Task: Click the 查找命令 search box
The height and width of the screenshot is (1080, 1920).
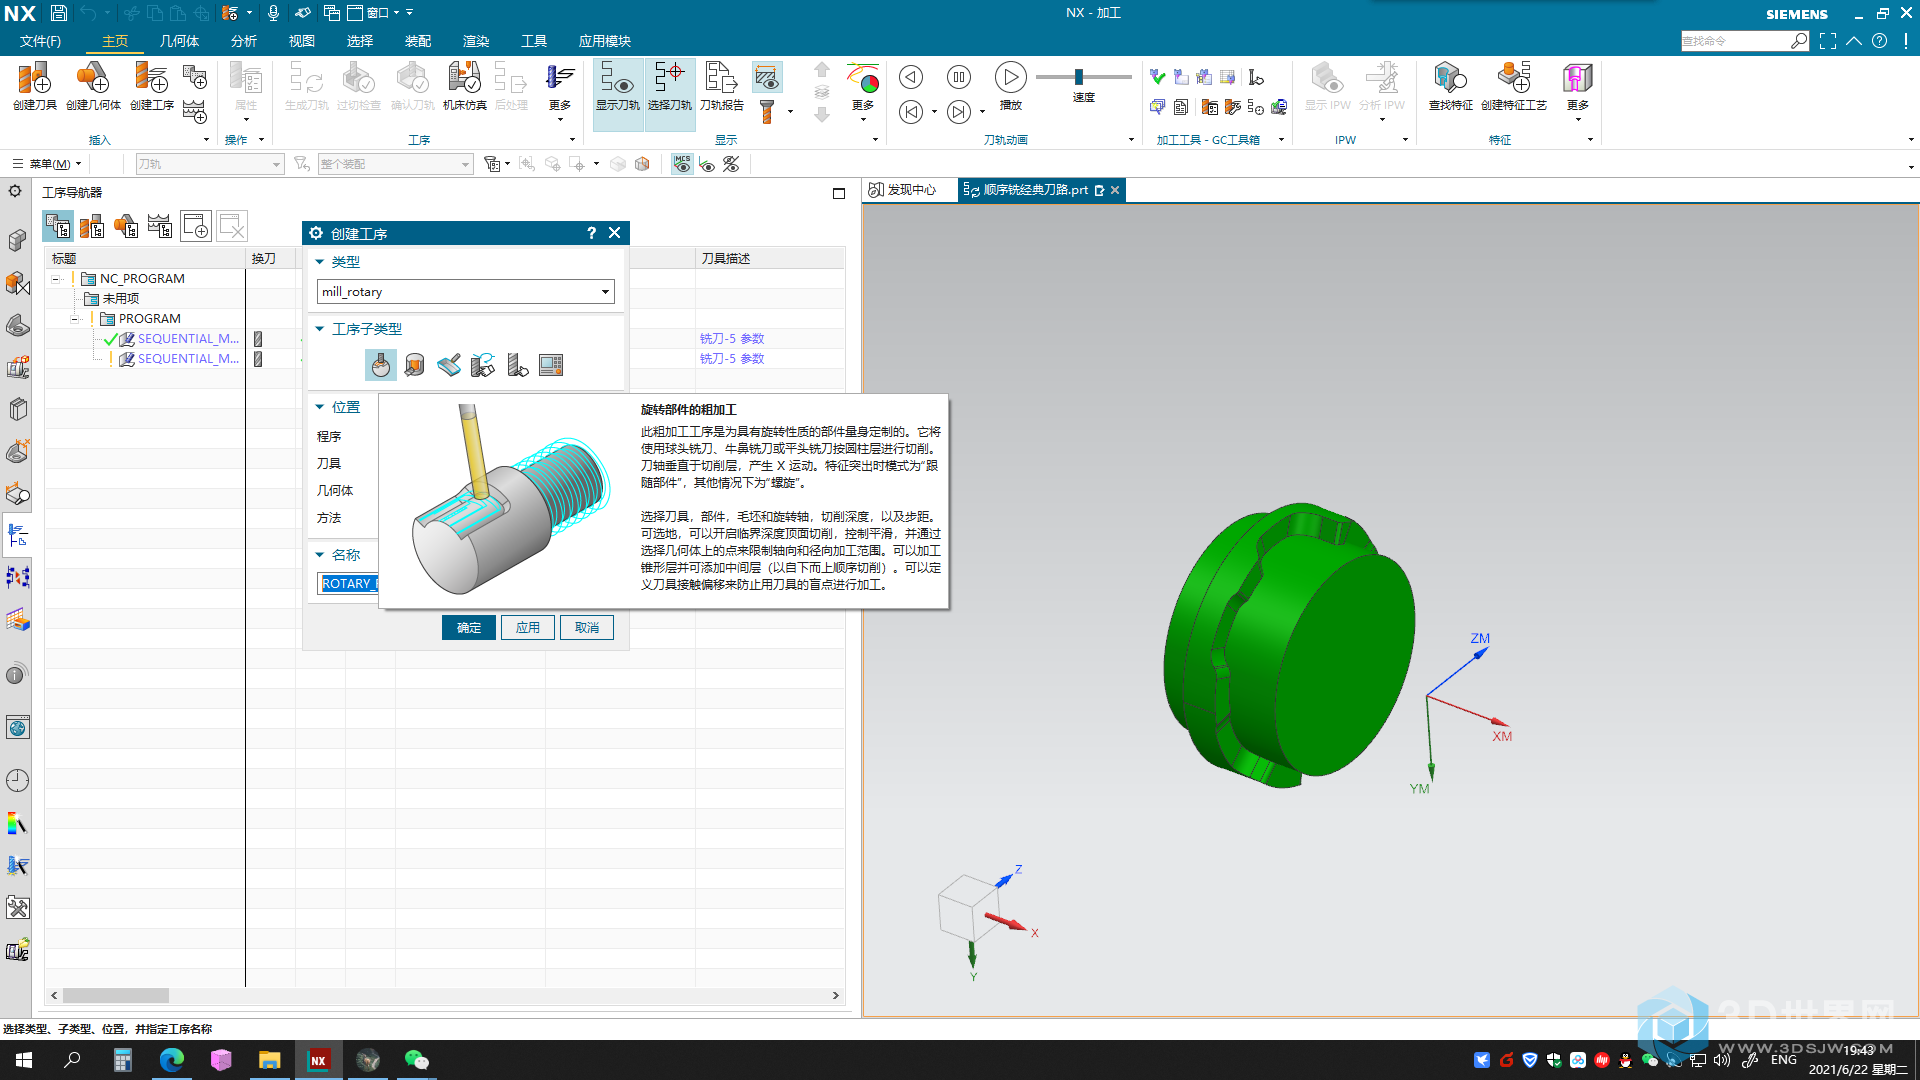Action: [1745, 41]
